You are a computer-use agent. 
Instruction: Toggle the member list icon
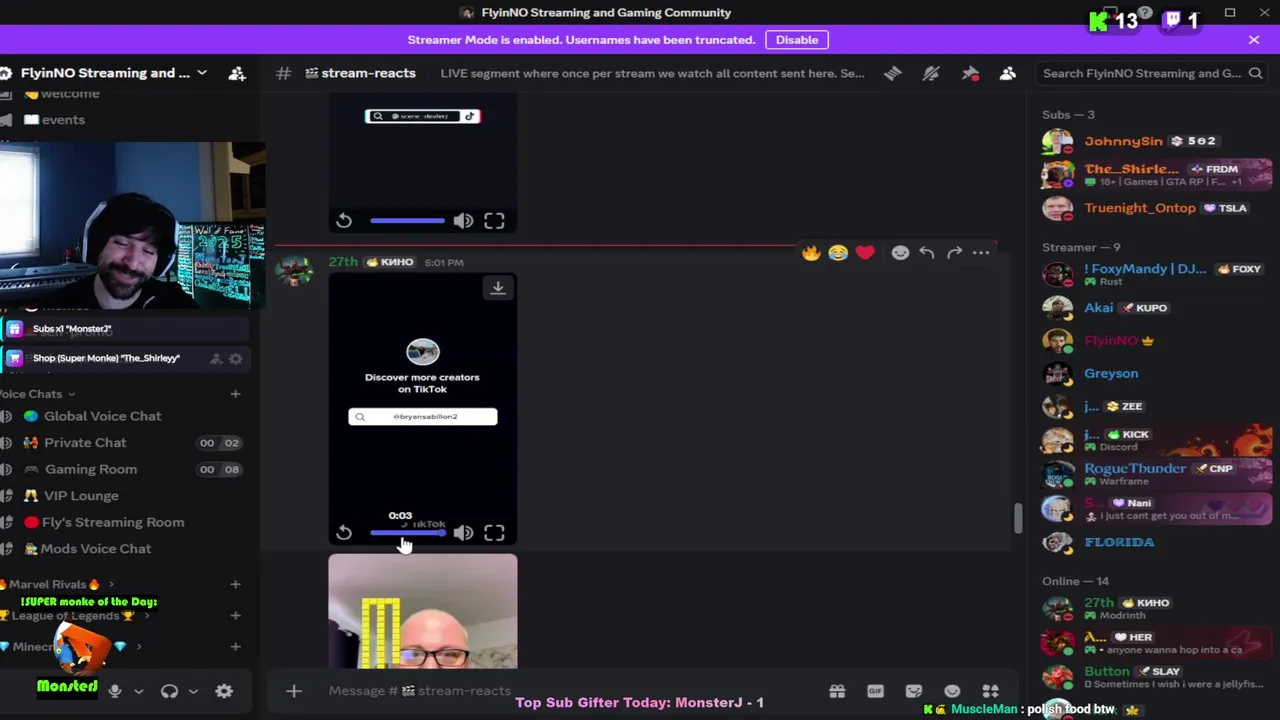pos(1008,73)
